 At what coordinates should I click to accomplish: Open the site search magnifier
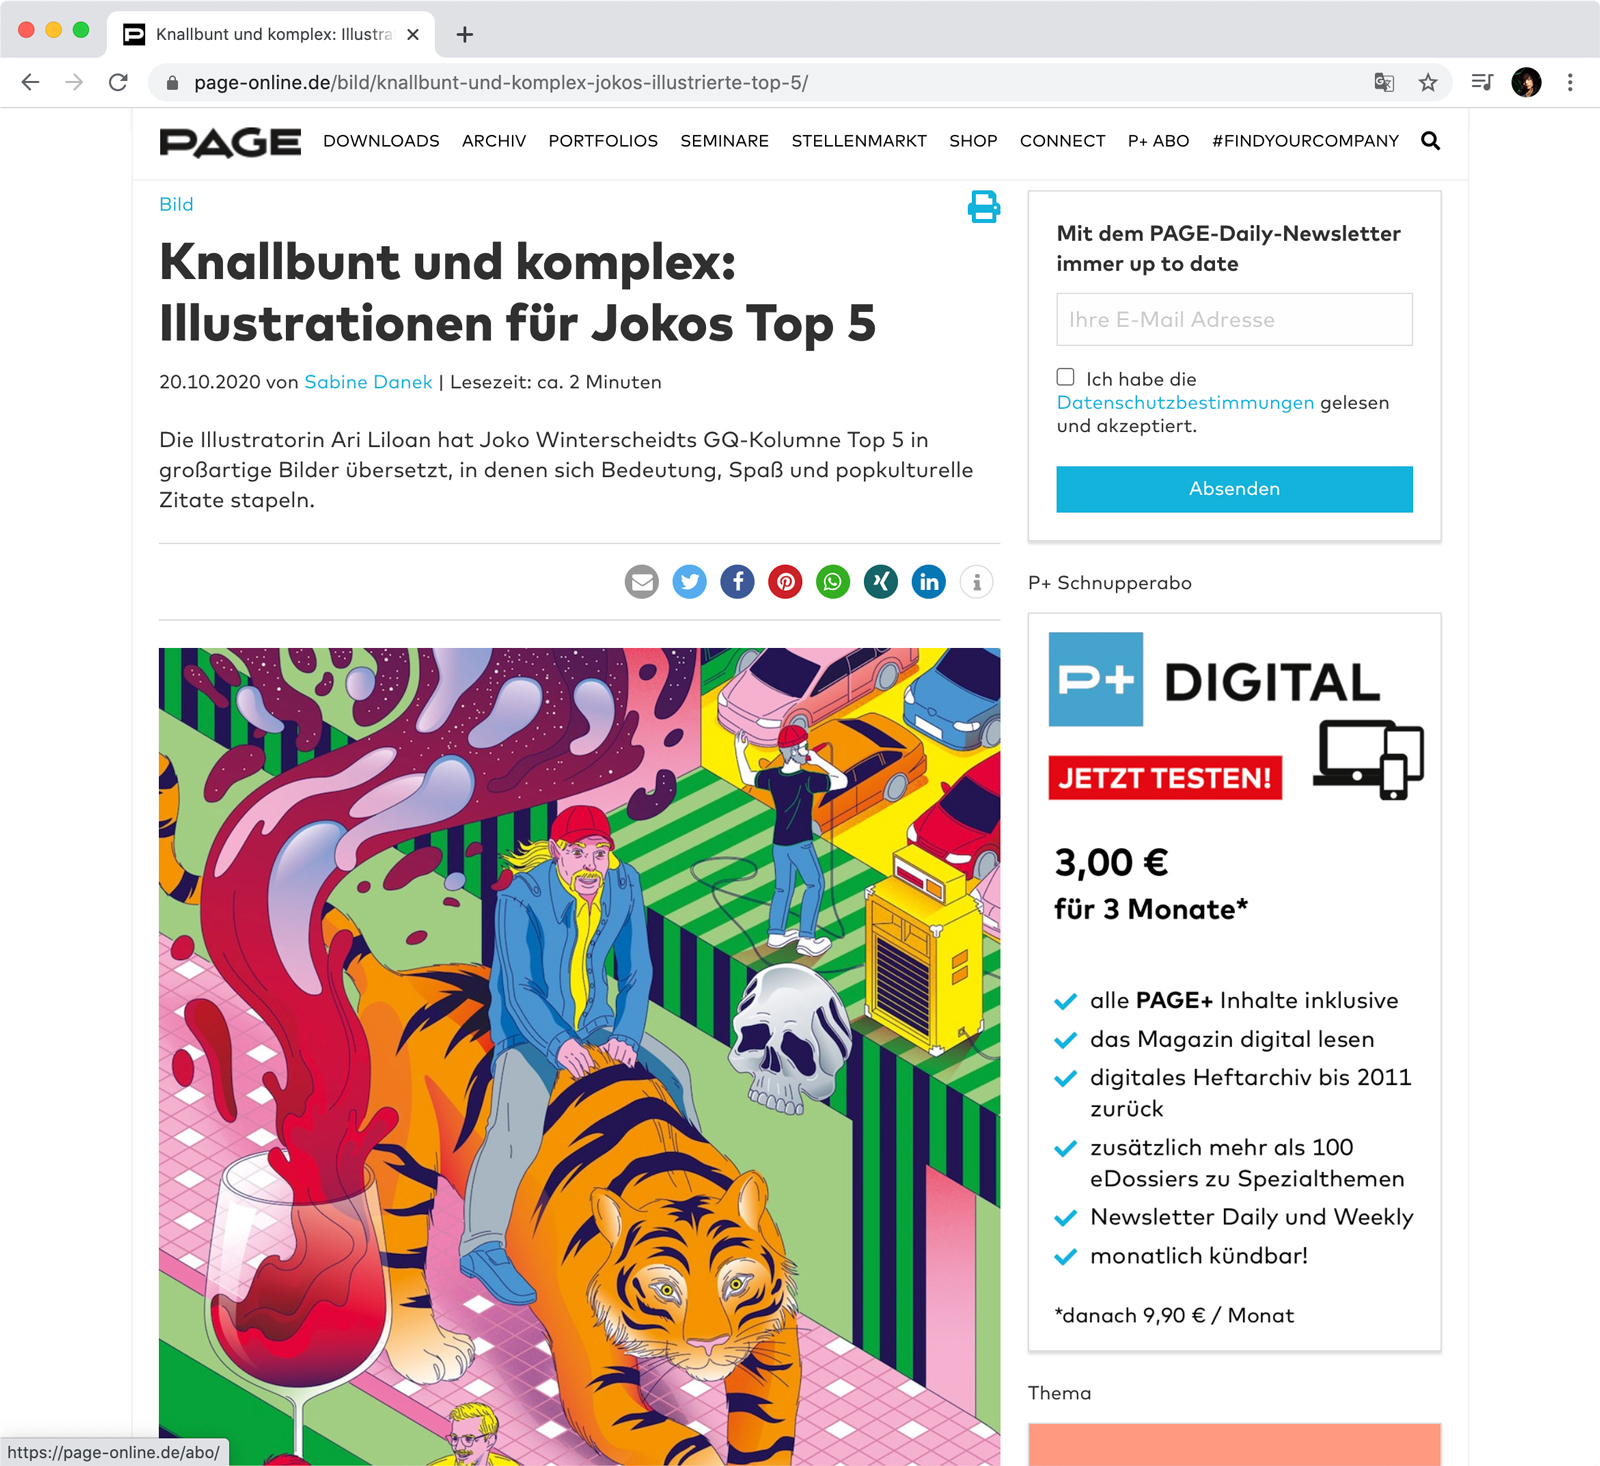(x=1431, y=141)
